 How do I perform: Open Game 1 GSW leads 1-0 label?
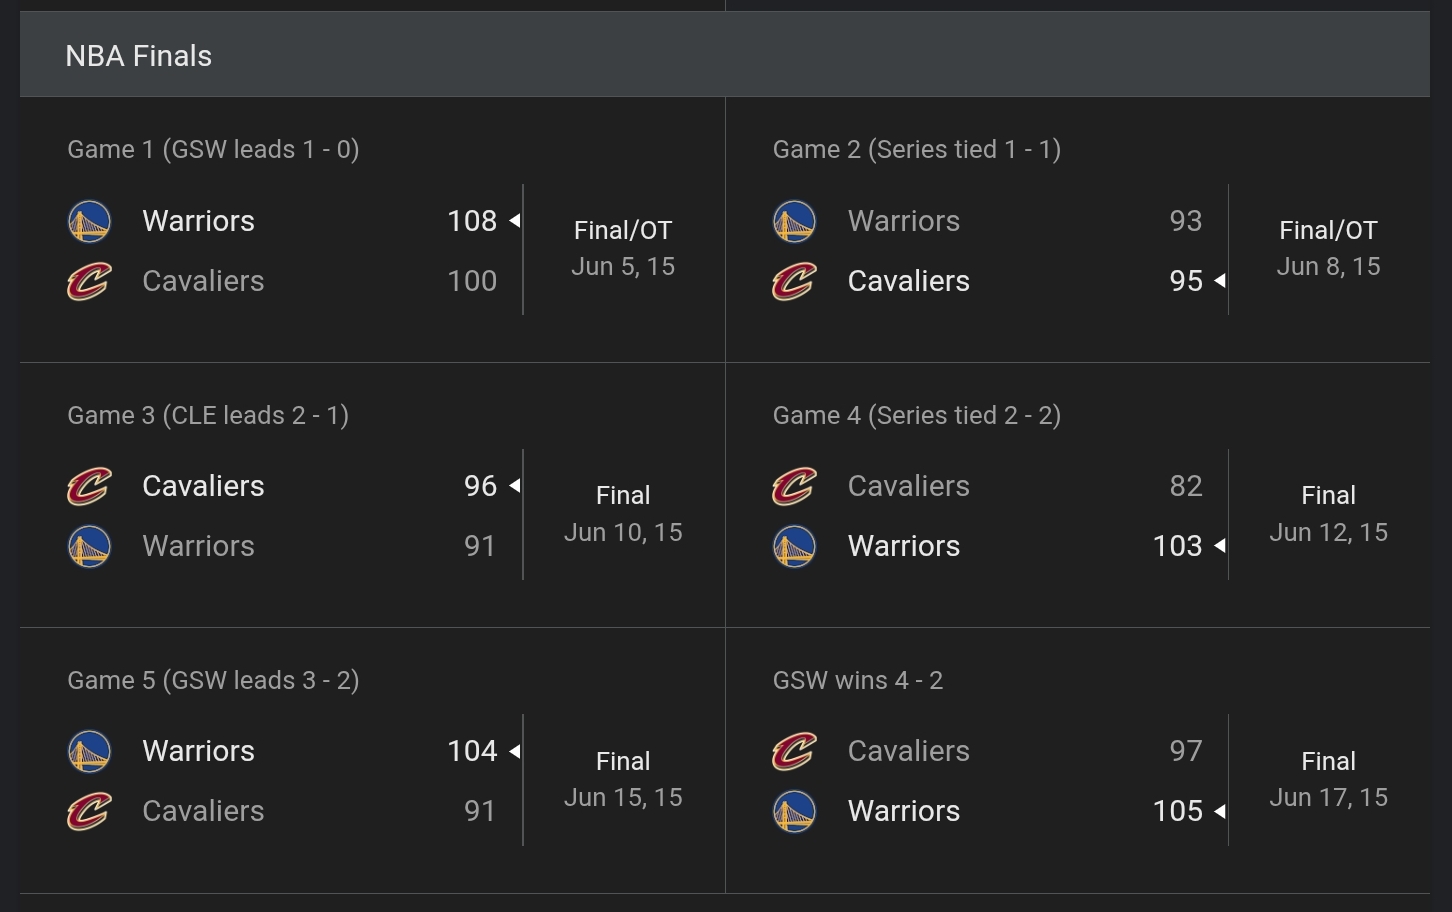[x=213, y=149]
